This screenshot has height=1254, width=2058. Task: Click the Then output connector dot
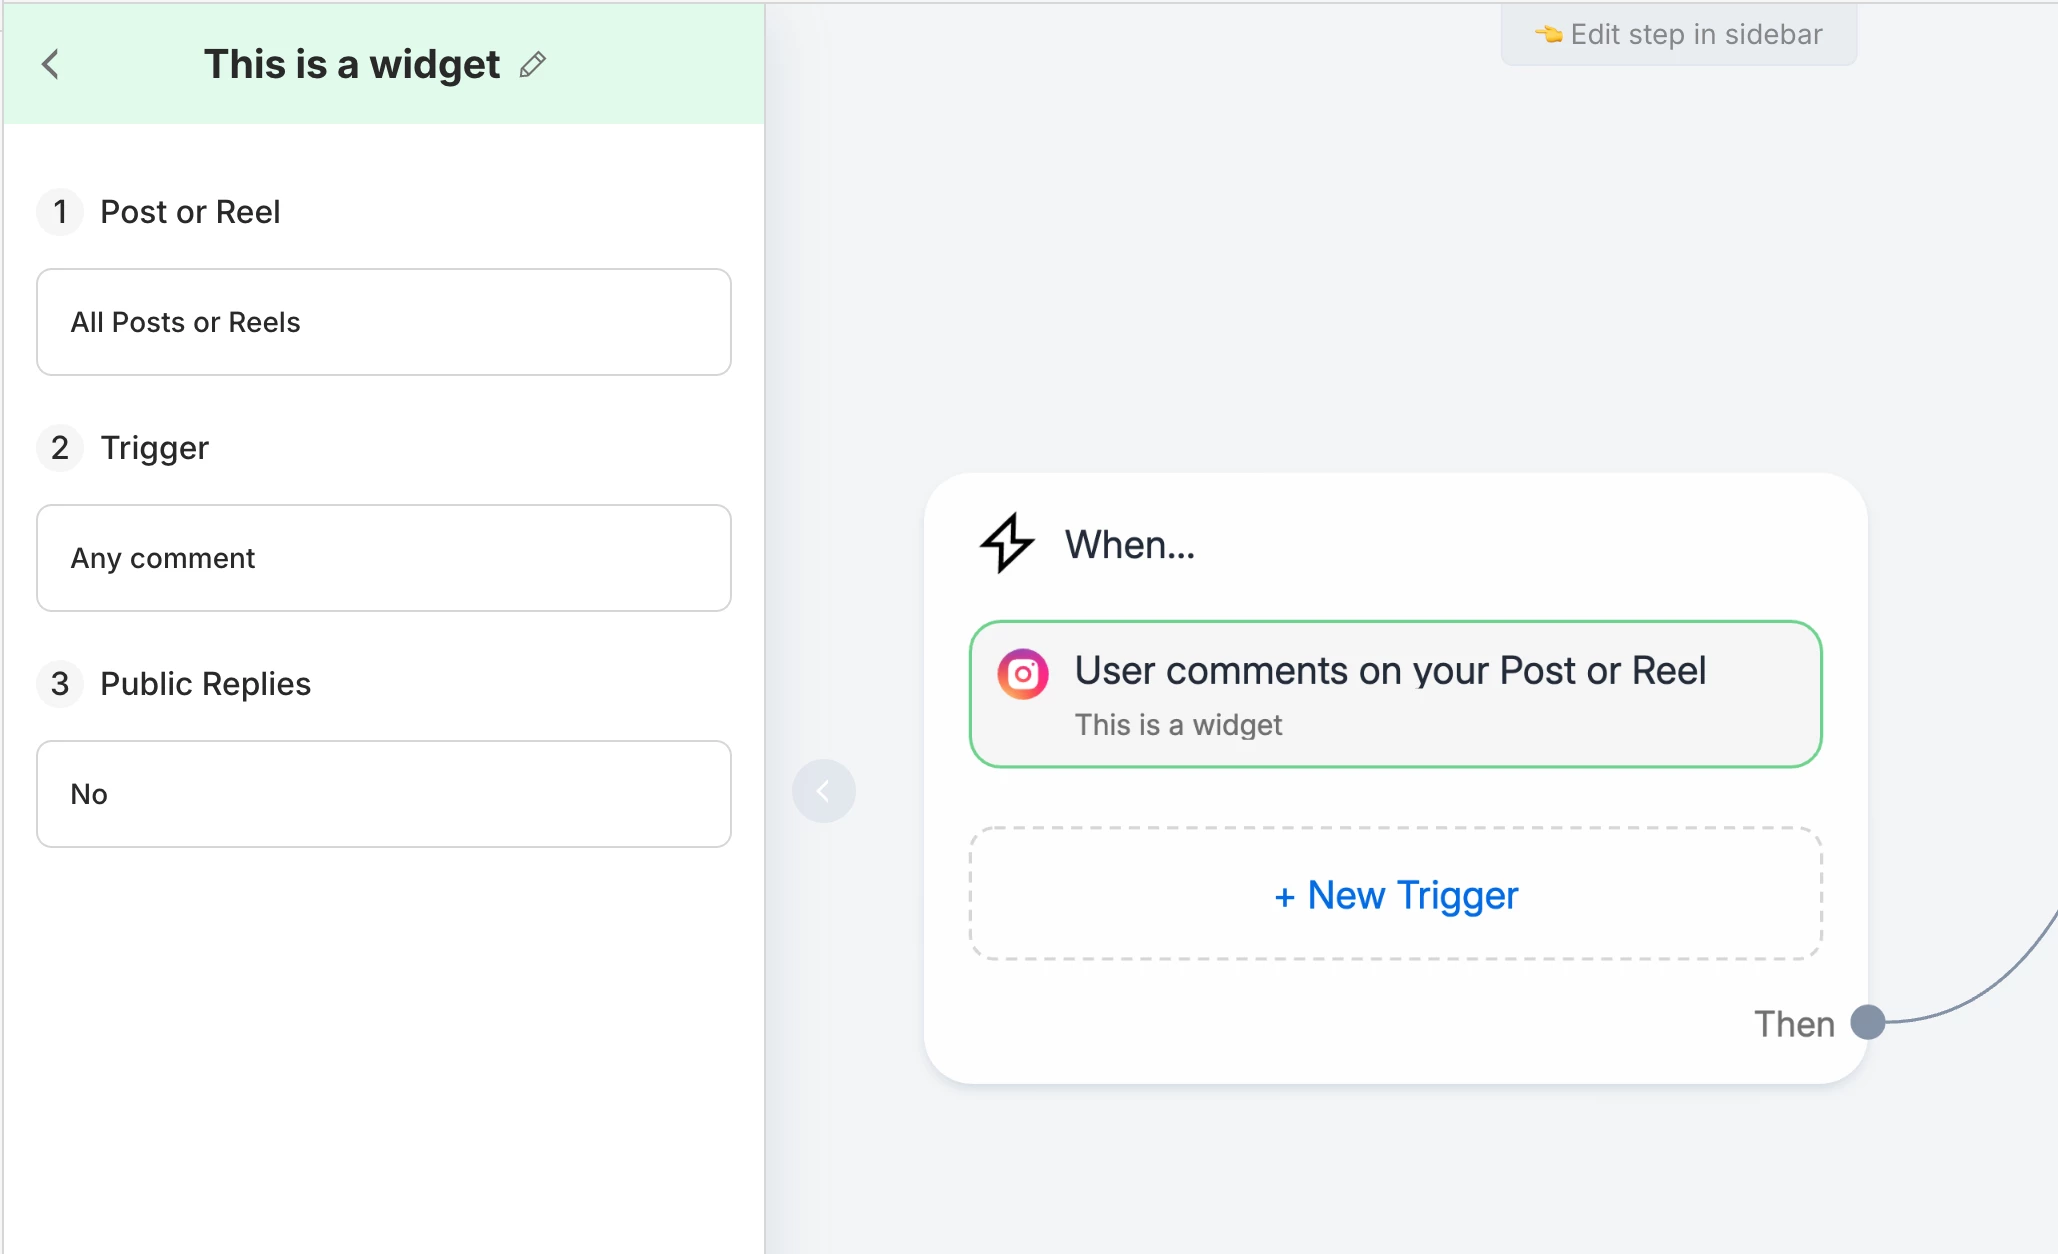[1867, 1022]
